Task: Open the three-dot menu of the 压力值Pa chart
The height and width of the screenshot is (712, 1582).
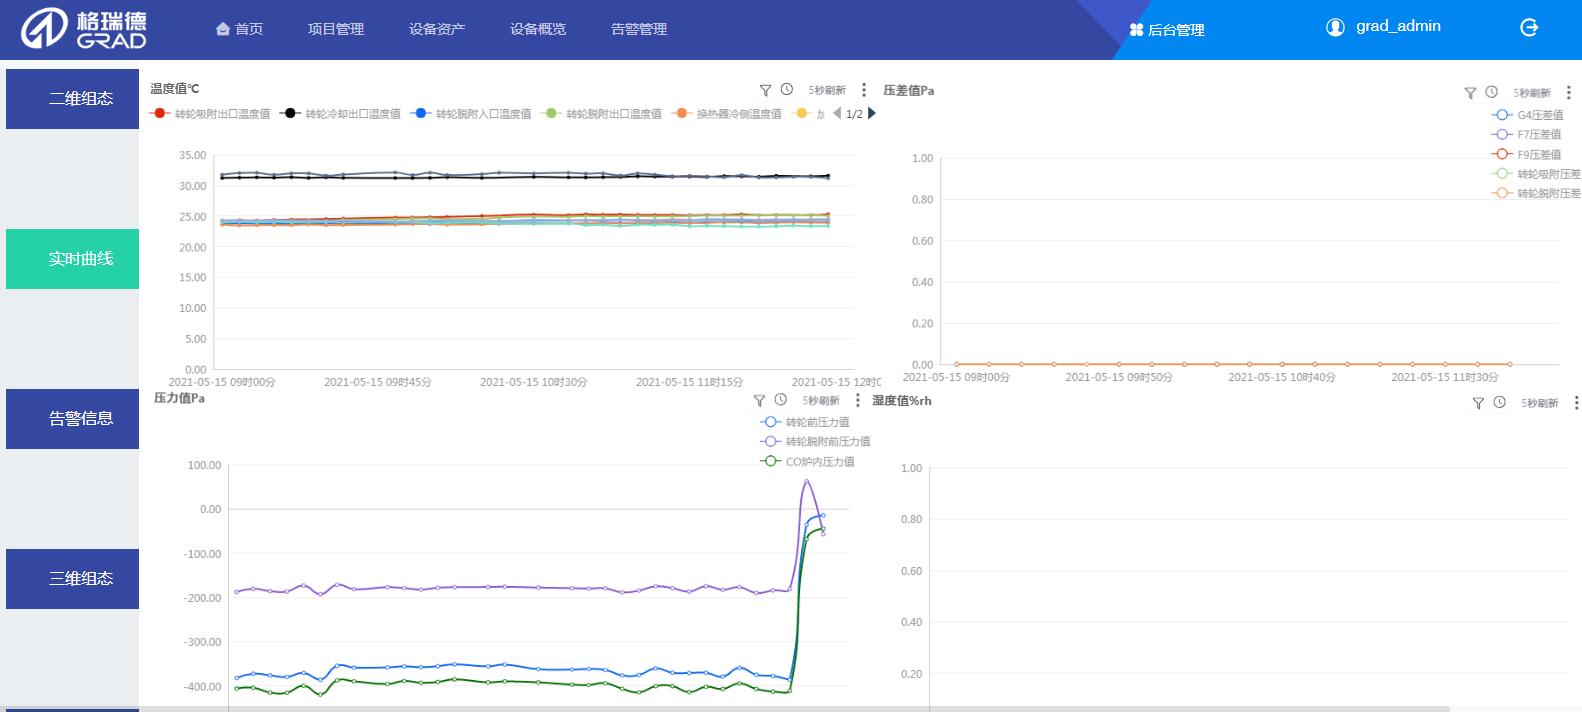Action: 858,400
